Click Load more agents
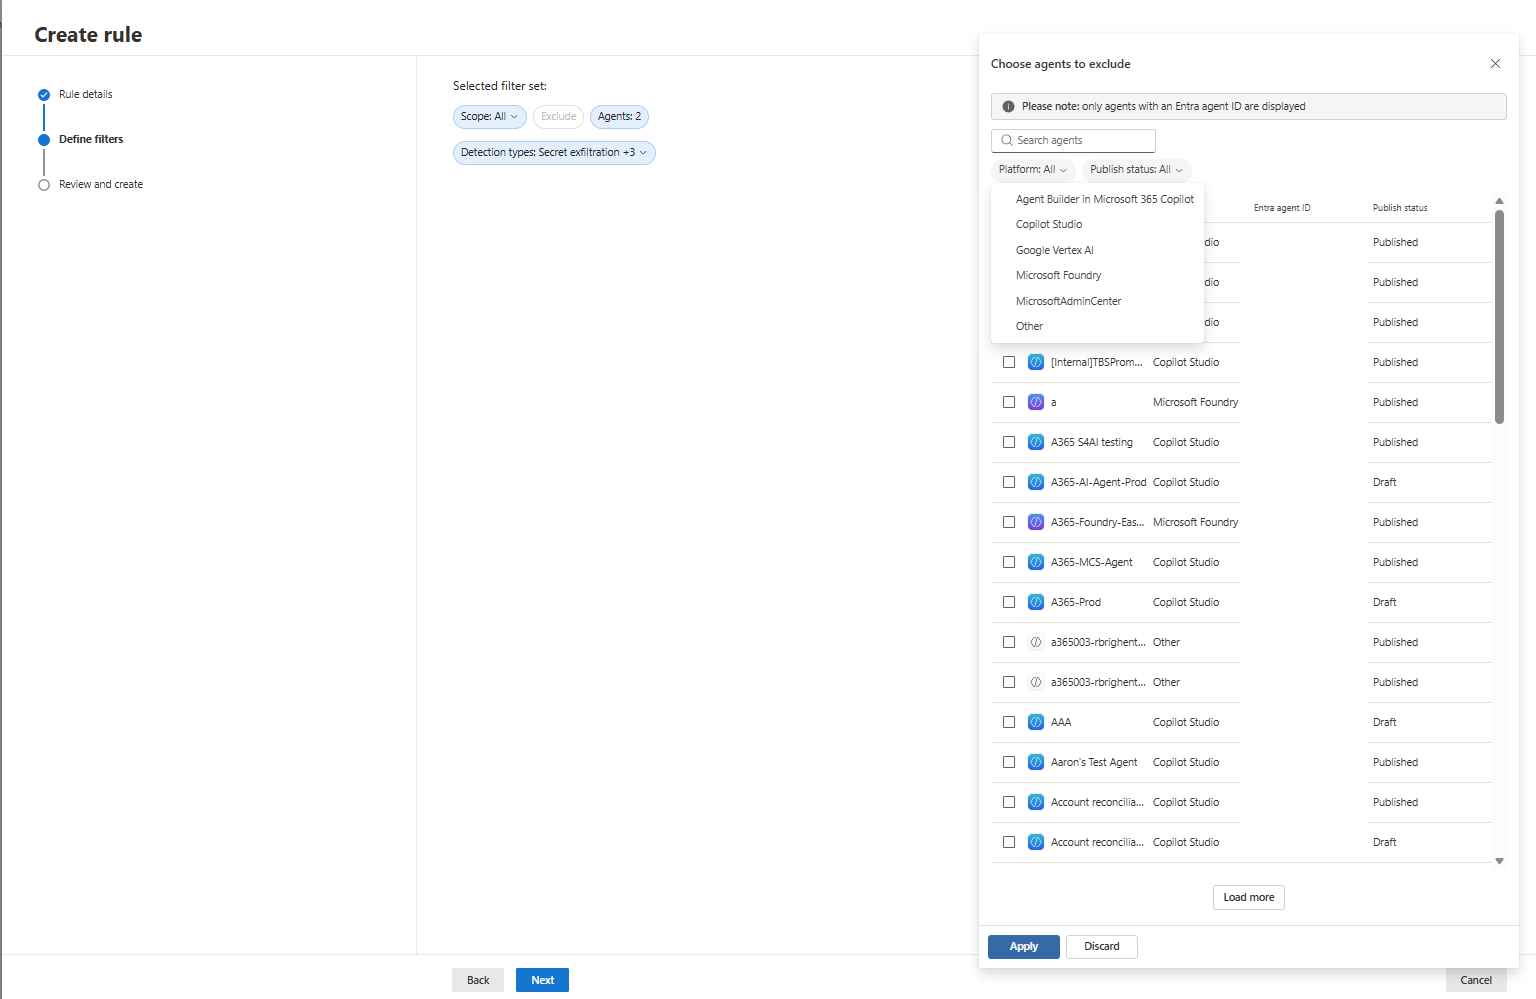The image size is (1536, 999). 1249,898
